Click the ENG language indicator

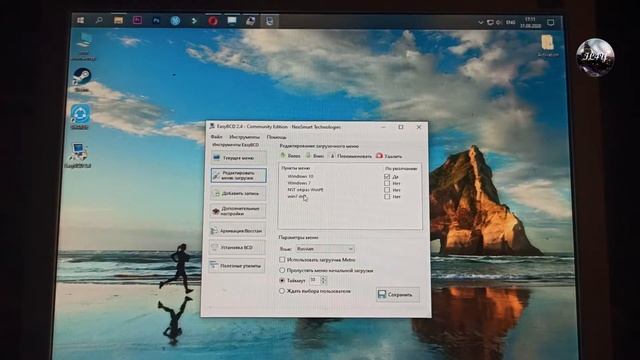point(510,22)
